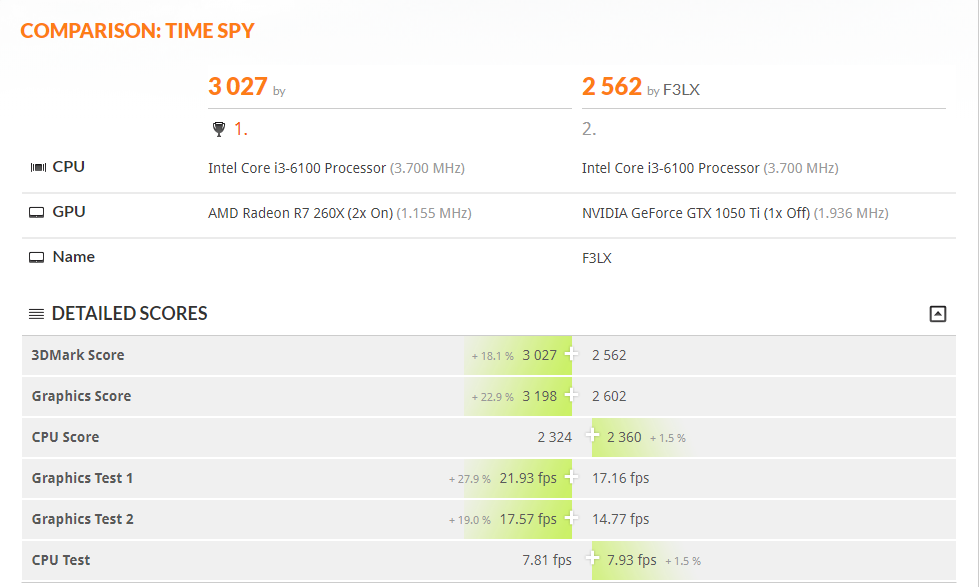Image resolution: width=979 pixels, height=587 pixels.
Task: Click the CPU chip icon
Action: click(x=38, y=167)
